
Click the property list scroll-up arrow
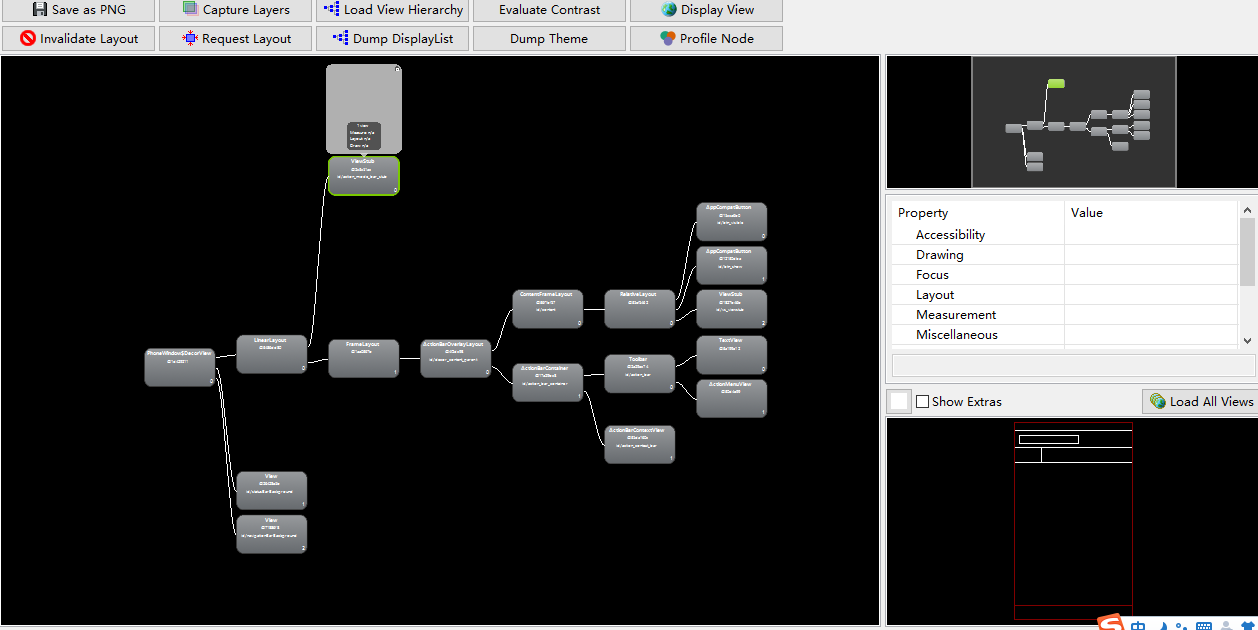click(1247, 210)
